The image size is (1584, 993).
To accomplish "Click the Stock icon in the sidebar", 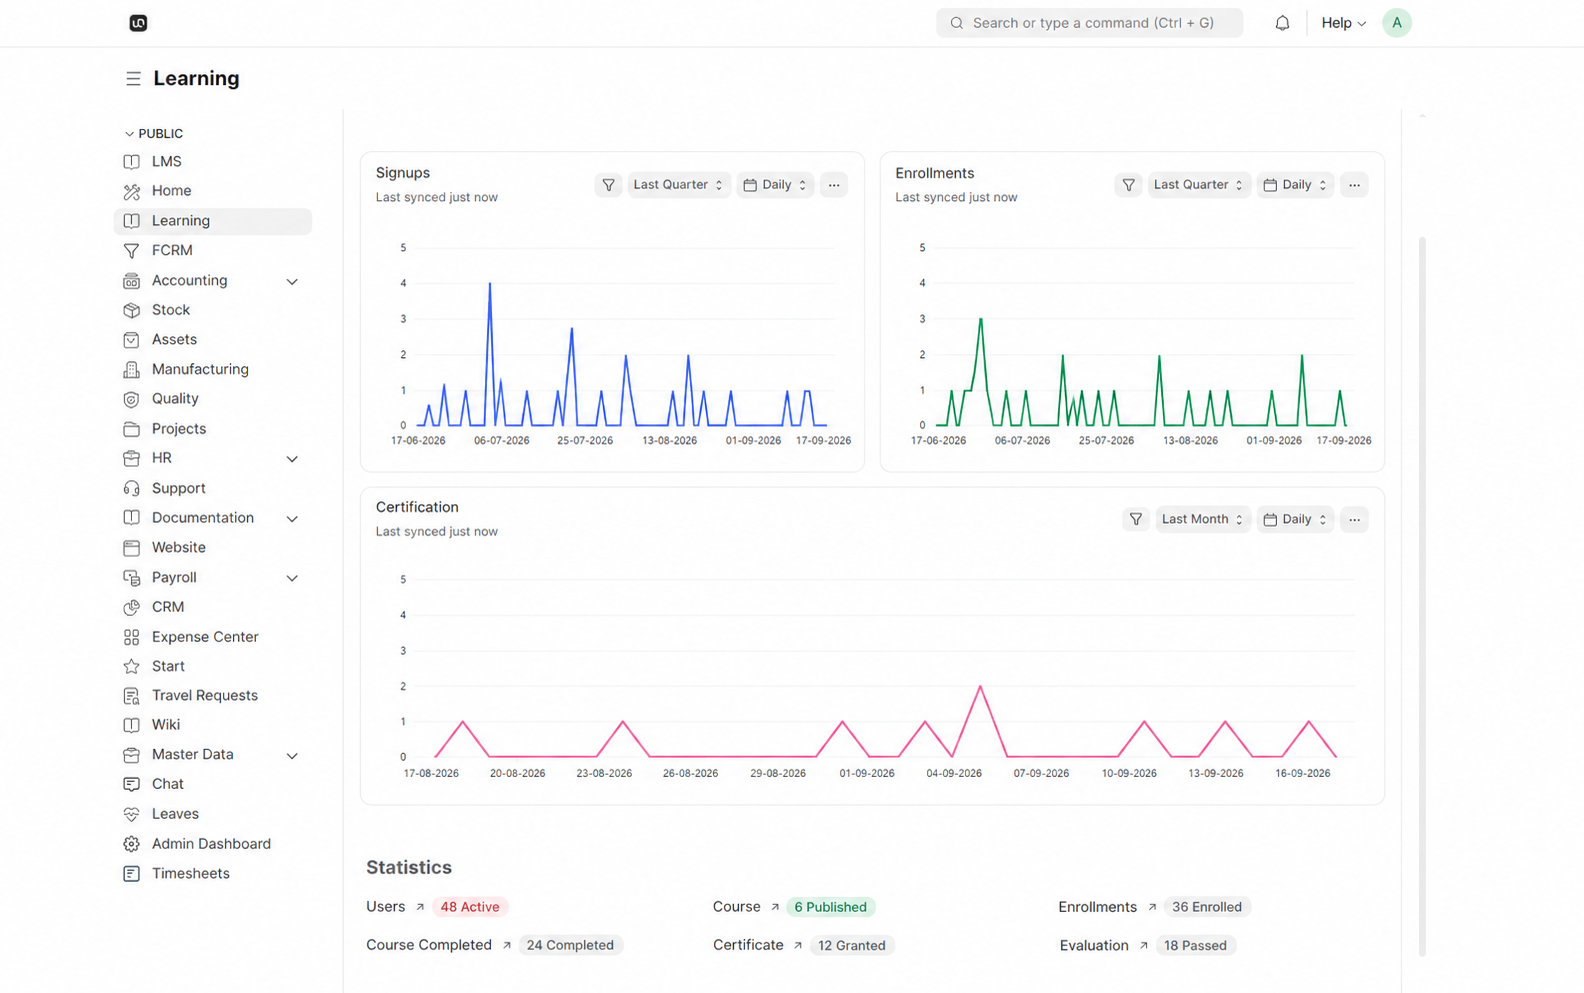I will (x=131, y=310).
